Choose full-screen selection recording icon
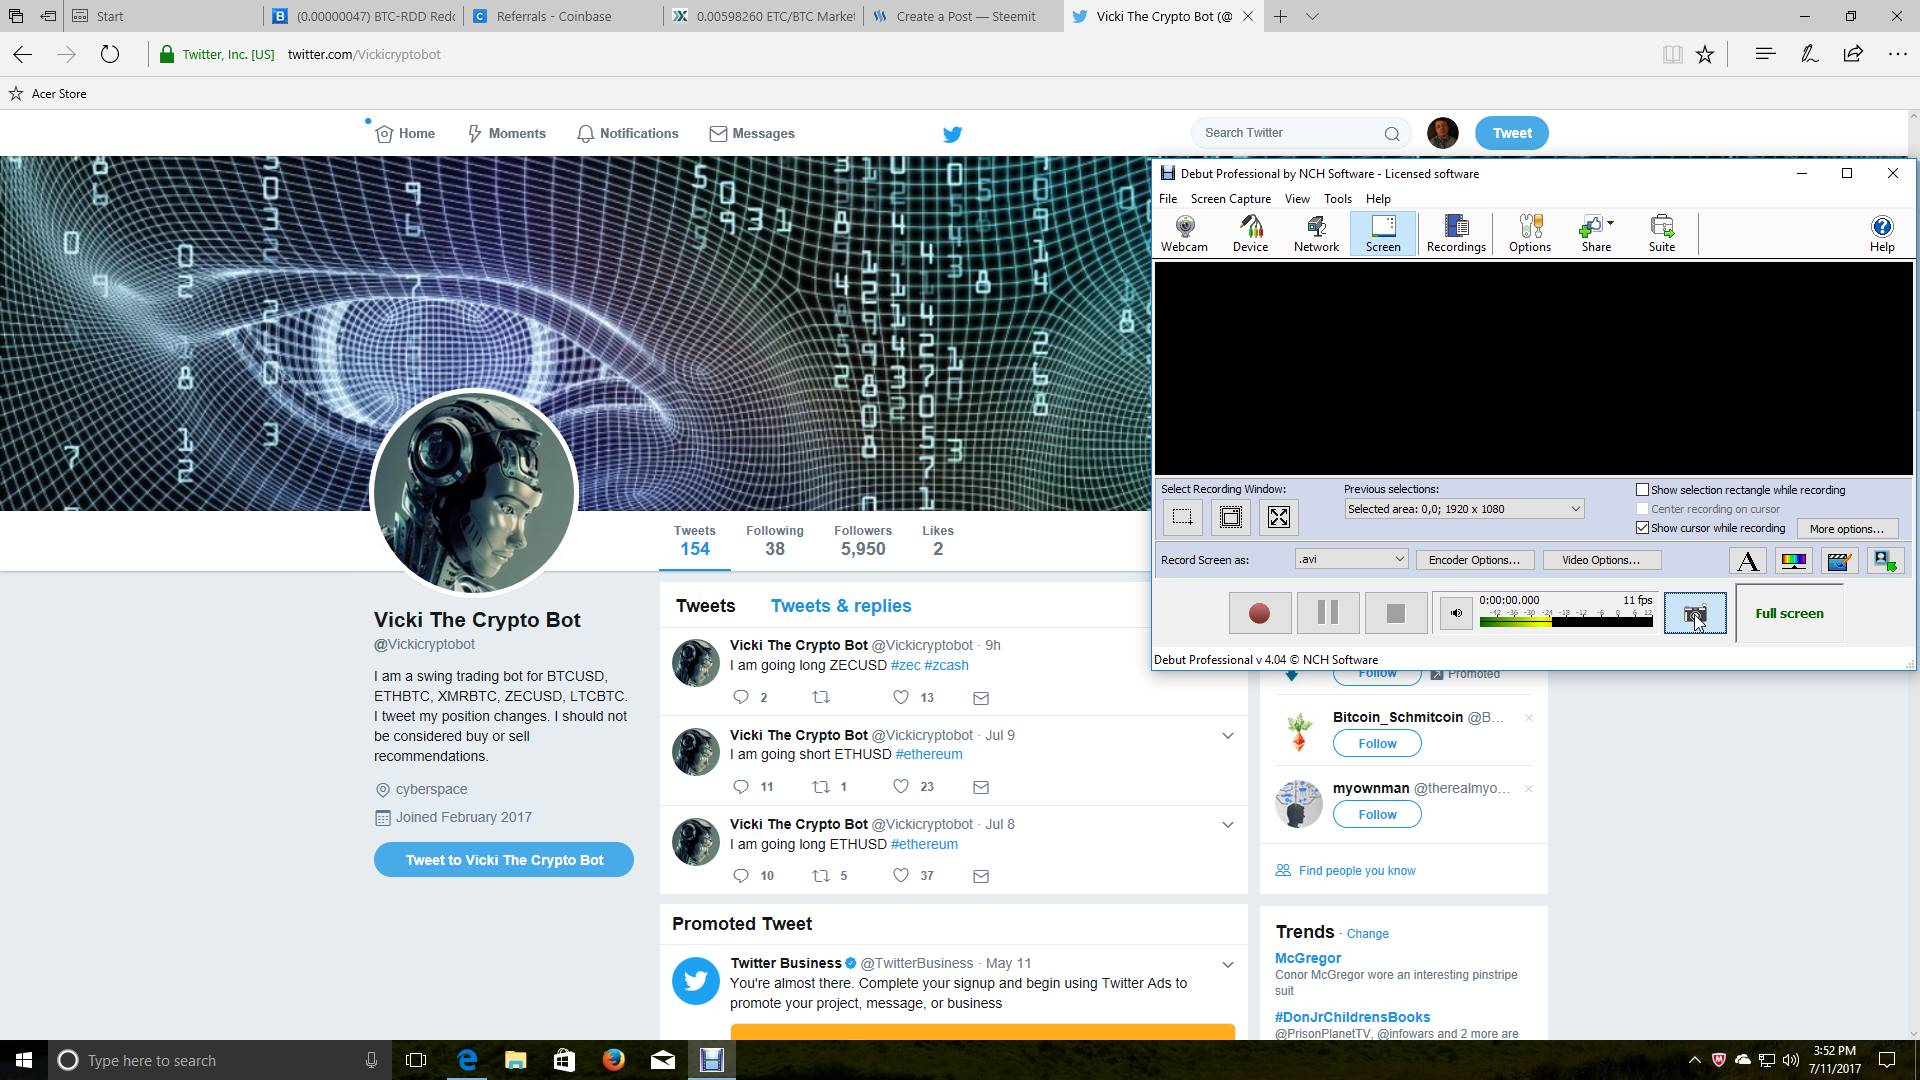 [1278, 517]
